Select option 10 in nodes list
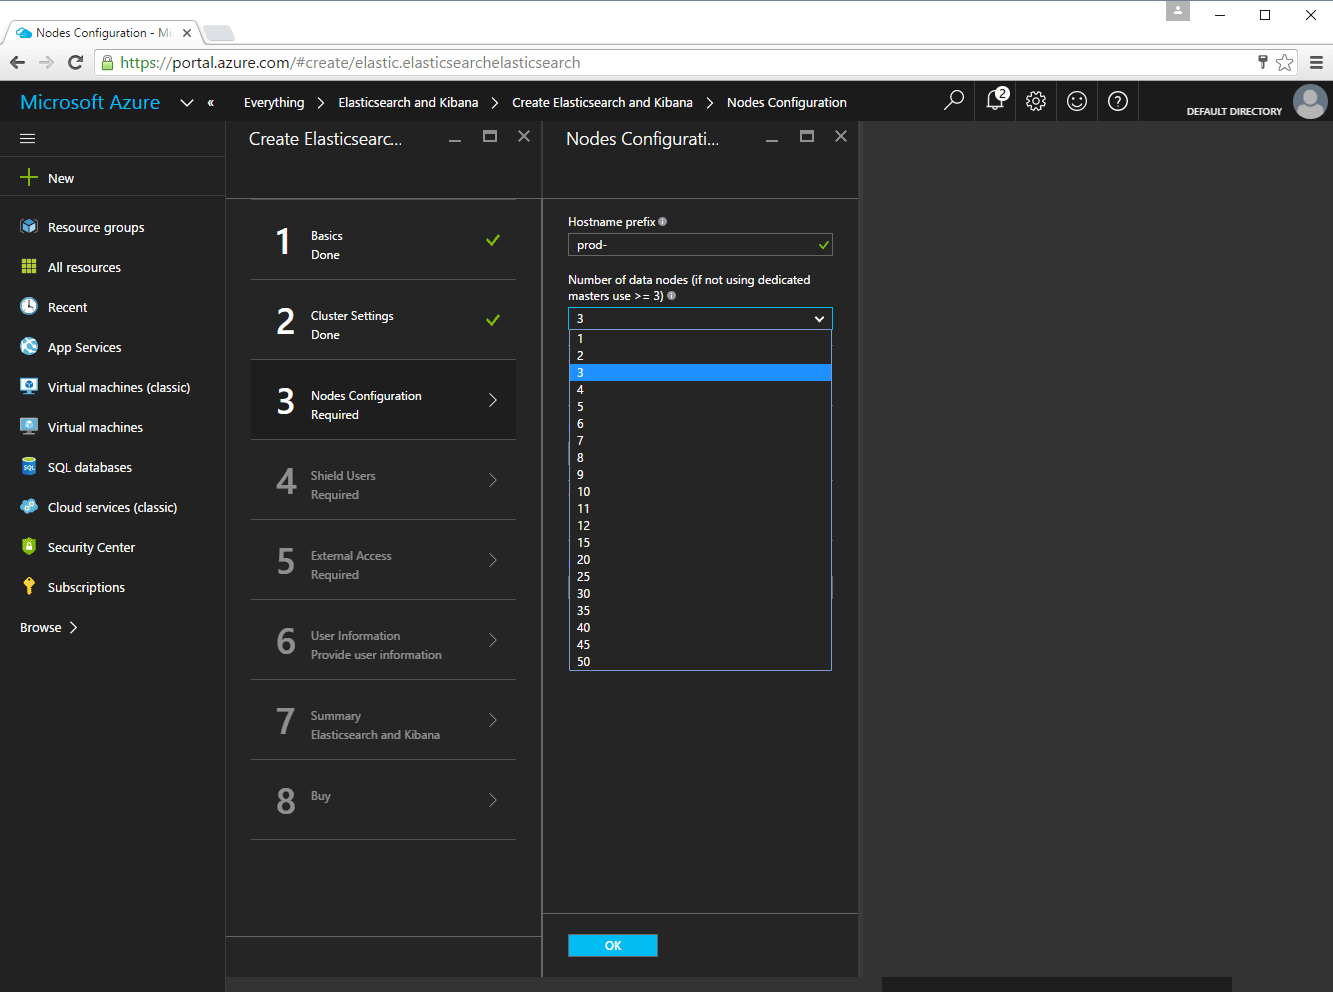 click(x=700, y=491)
